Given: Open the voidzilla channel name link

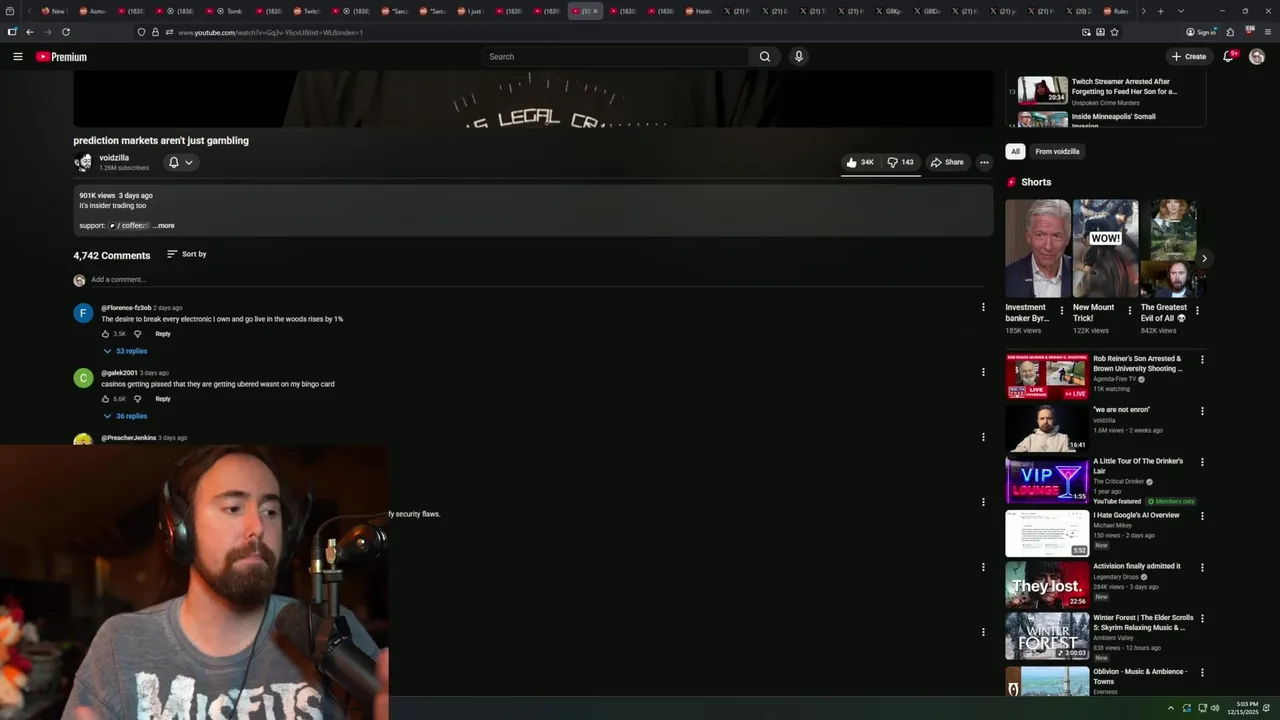Looking at the screenshot, I should coord(114,158).
